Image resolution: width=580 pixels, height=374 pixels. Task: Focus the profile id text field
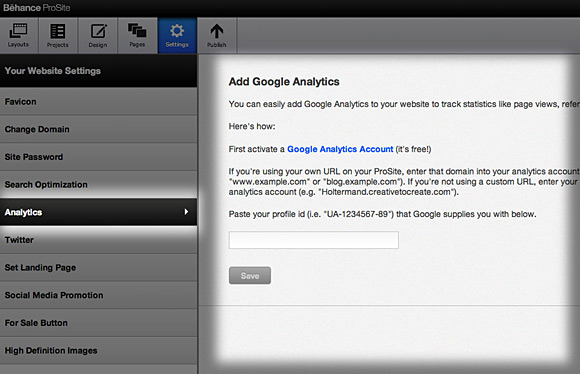pyautogui.click(x=314, y=240)
